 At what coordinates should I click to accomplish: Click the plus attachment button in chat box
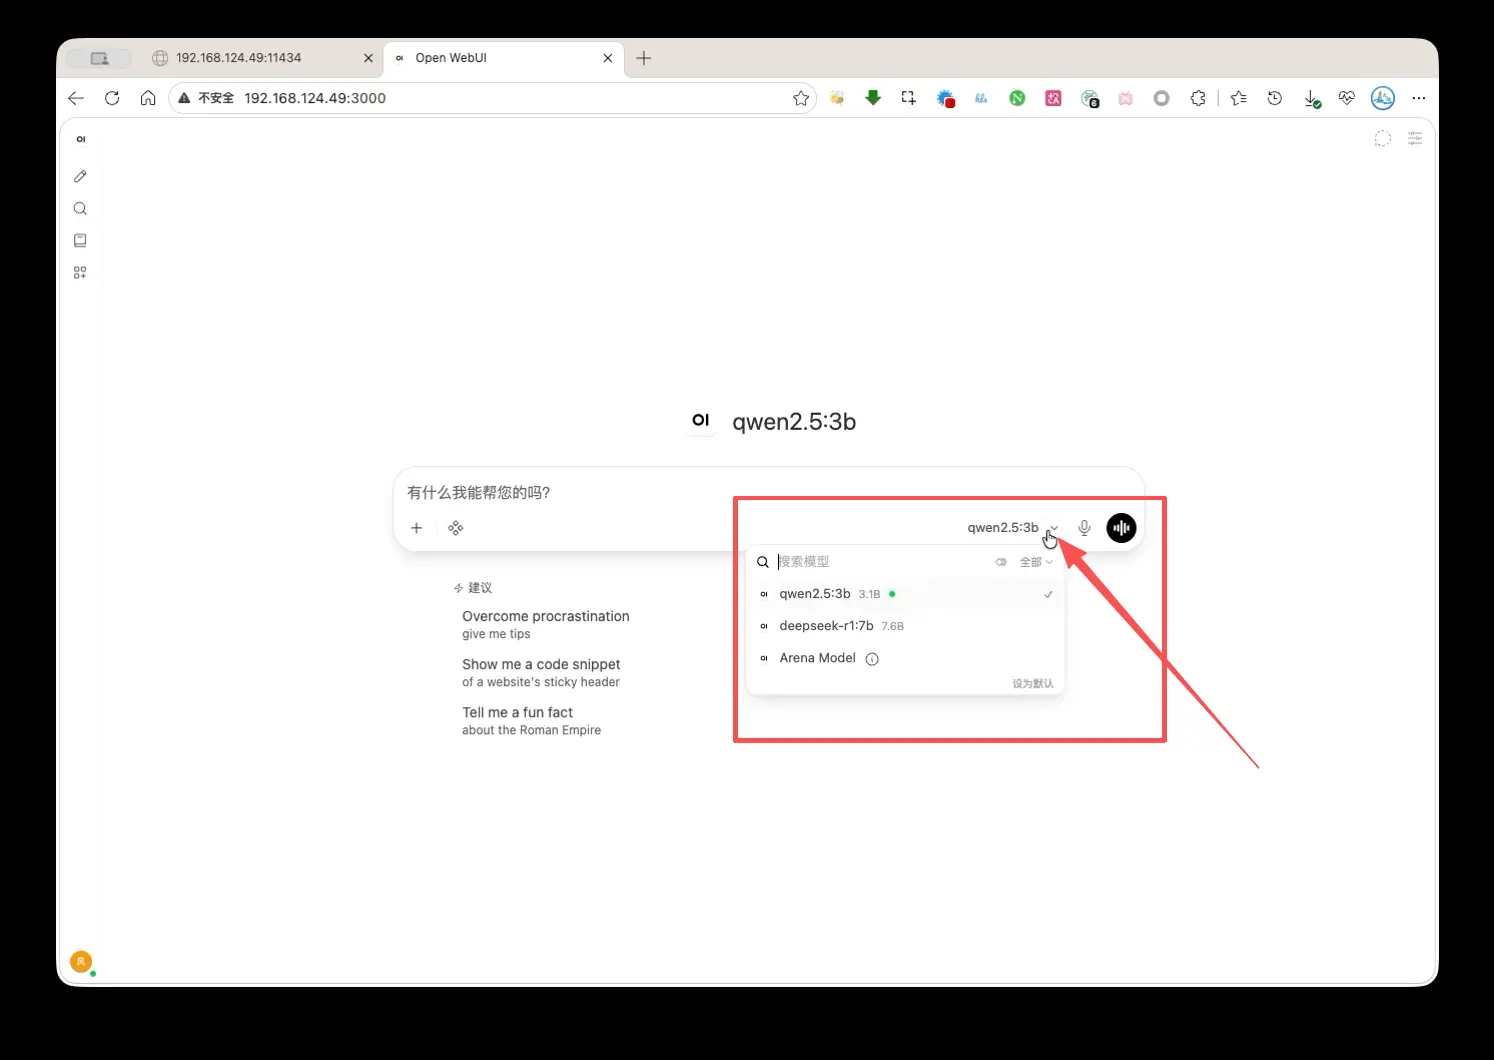417,528
